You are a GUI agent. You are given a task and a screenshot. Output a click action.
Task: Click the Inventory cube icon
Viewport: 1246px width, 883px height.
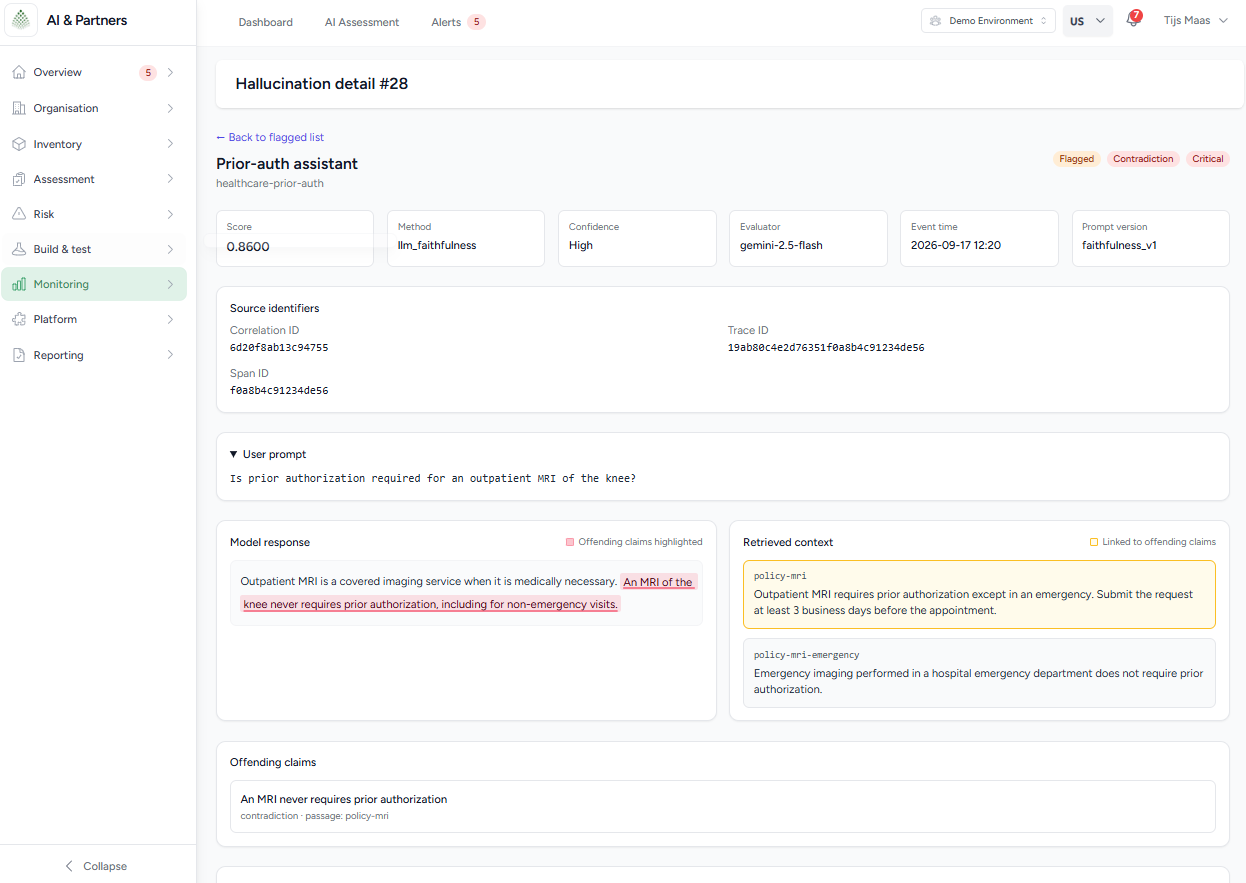(19, 144)
